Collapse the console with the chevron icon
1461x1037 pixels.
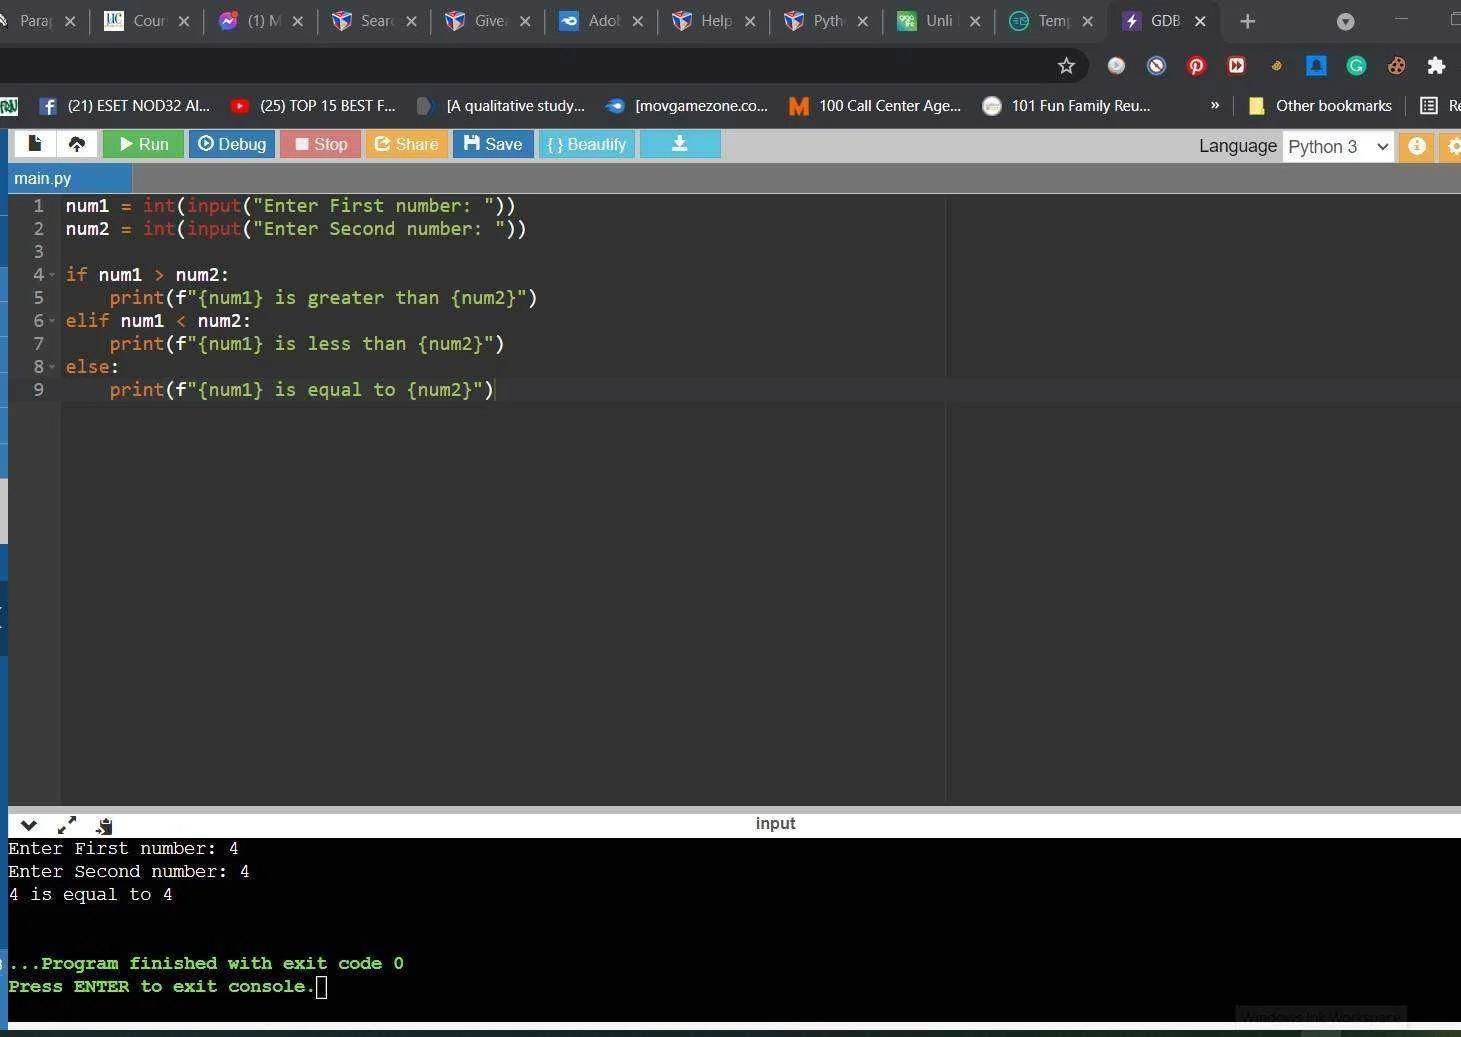pos(29,825)
